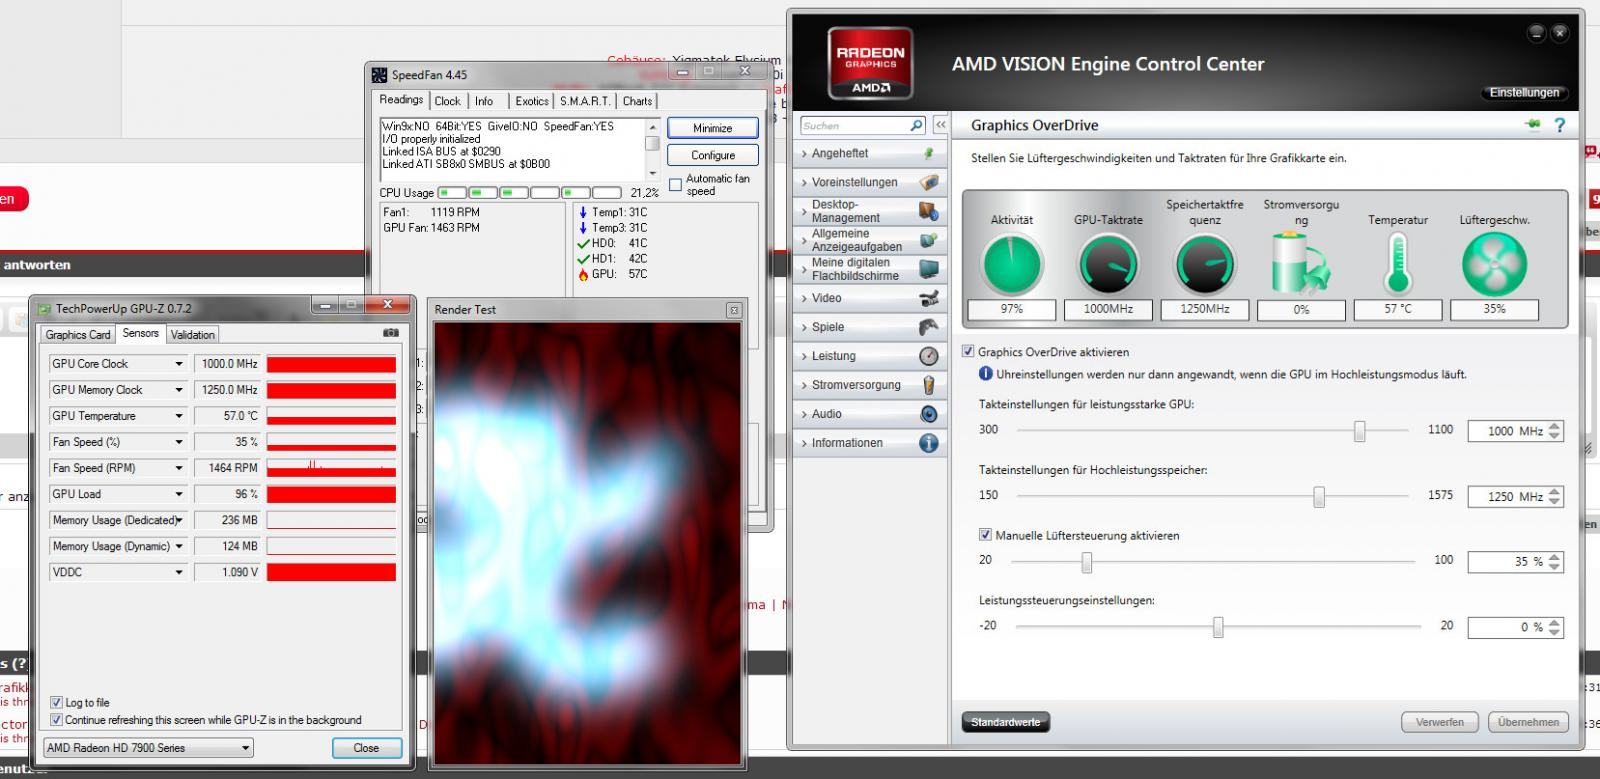Viewport: 1600px width, 779px height.
Task: Open GPU Temperature sensor dropdown
Action: tap(179, 416)
